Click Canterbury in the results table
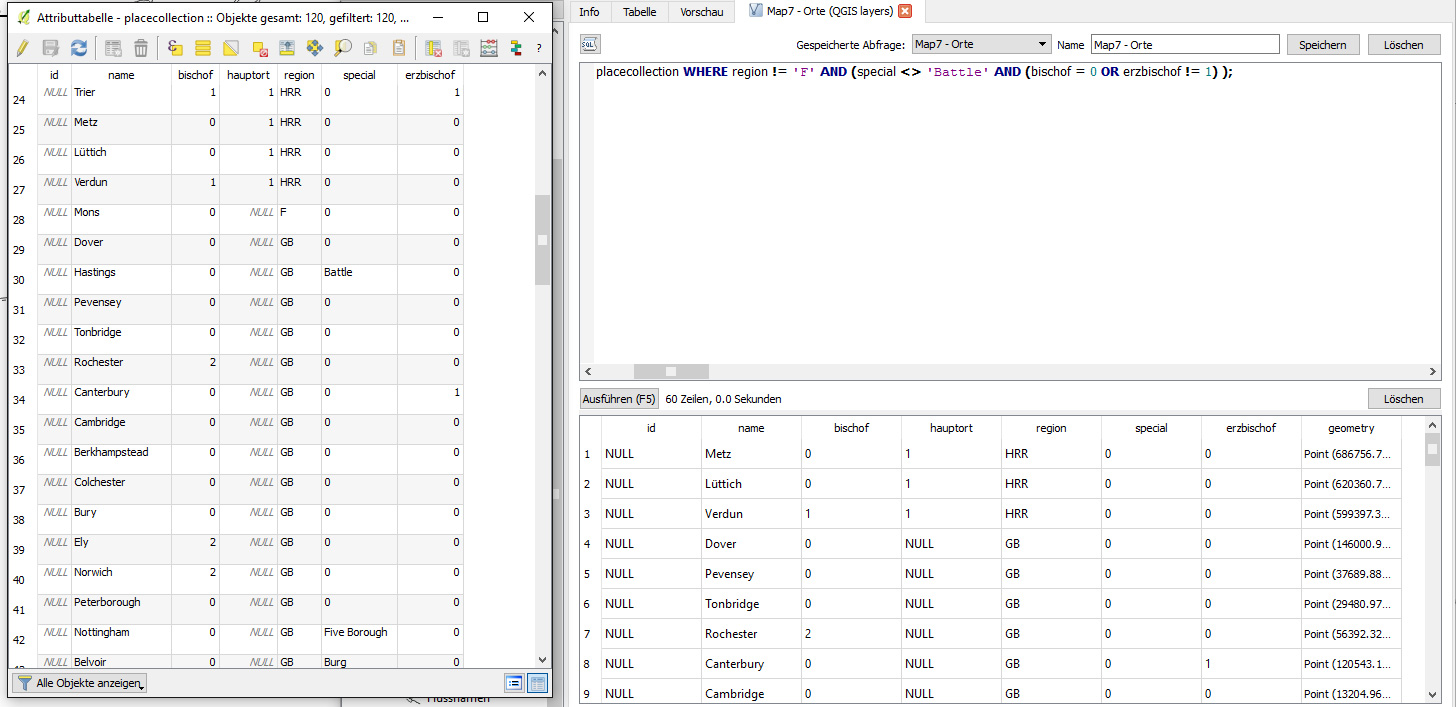This screenshot has height=707, width=1456. click(751, 664)
